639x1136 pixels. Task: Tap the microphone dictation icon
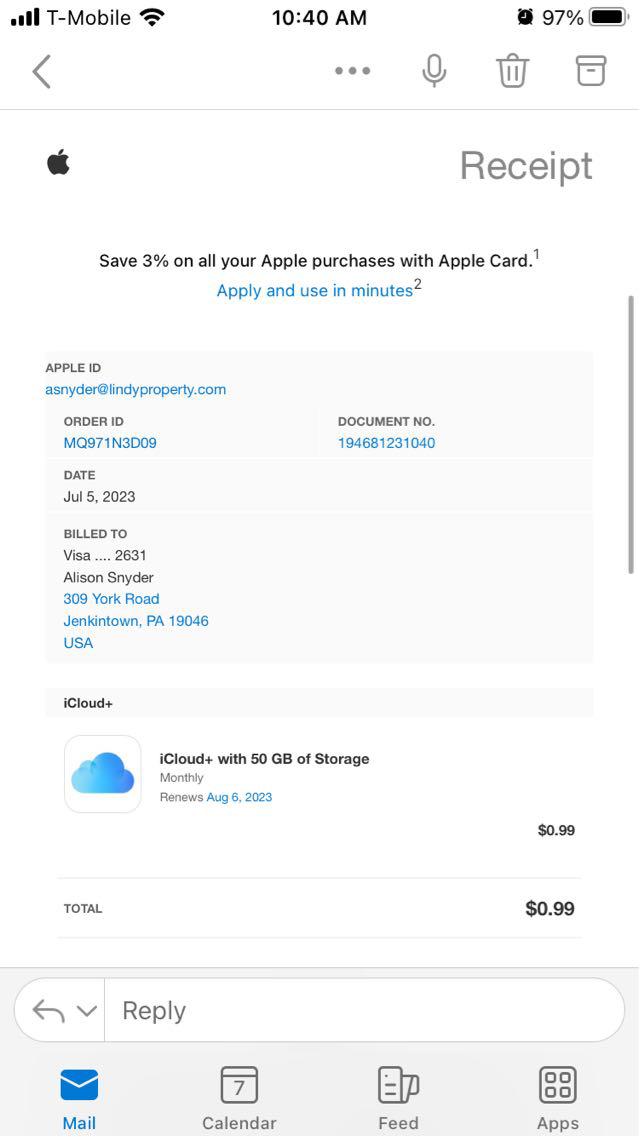[x=434, y=71]
